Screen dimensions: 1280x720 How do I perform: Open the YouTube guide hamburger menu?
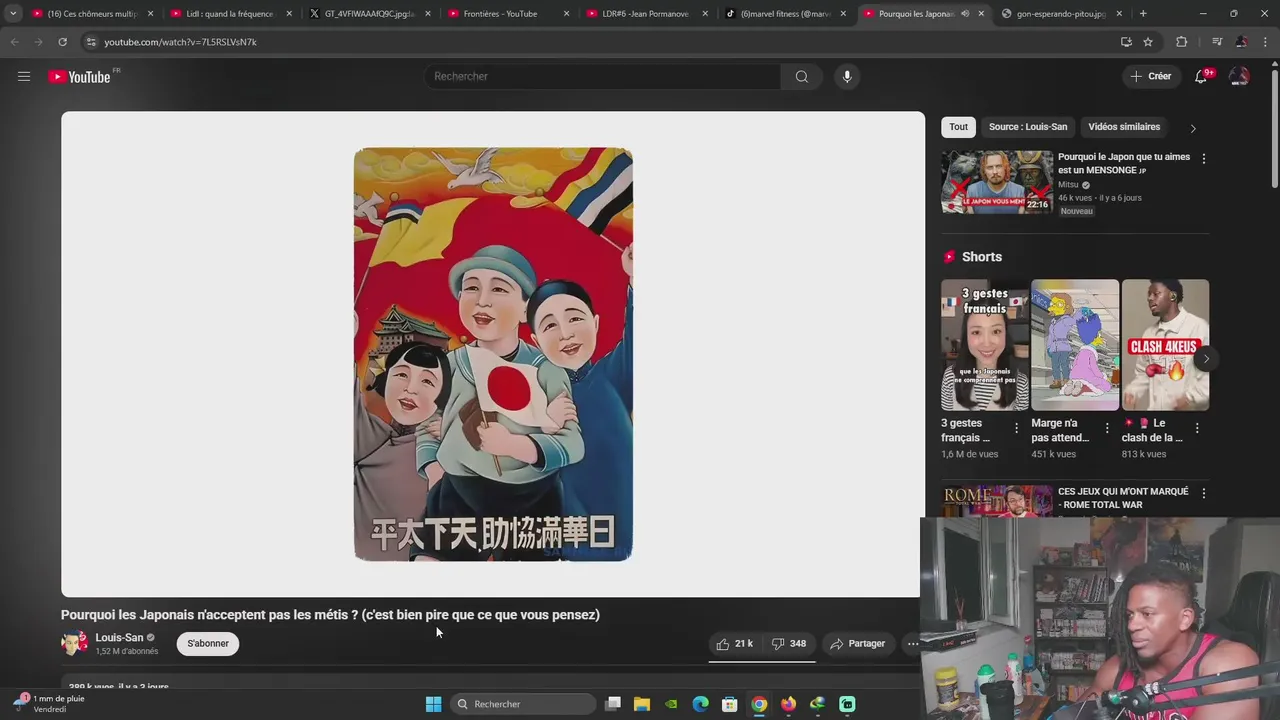(24, 76)
